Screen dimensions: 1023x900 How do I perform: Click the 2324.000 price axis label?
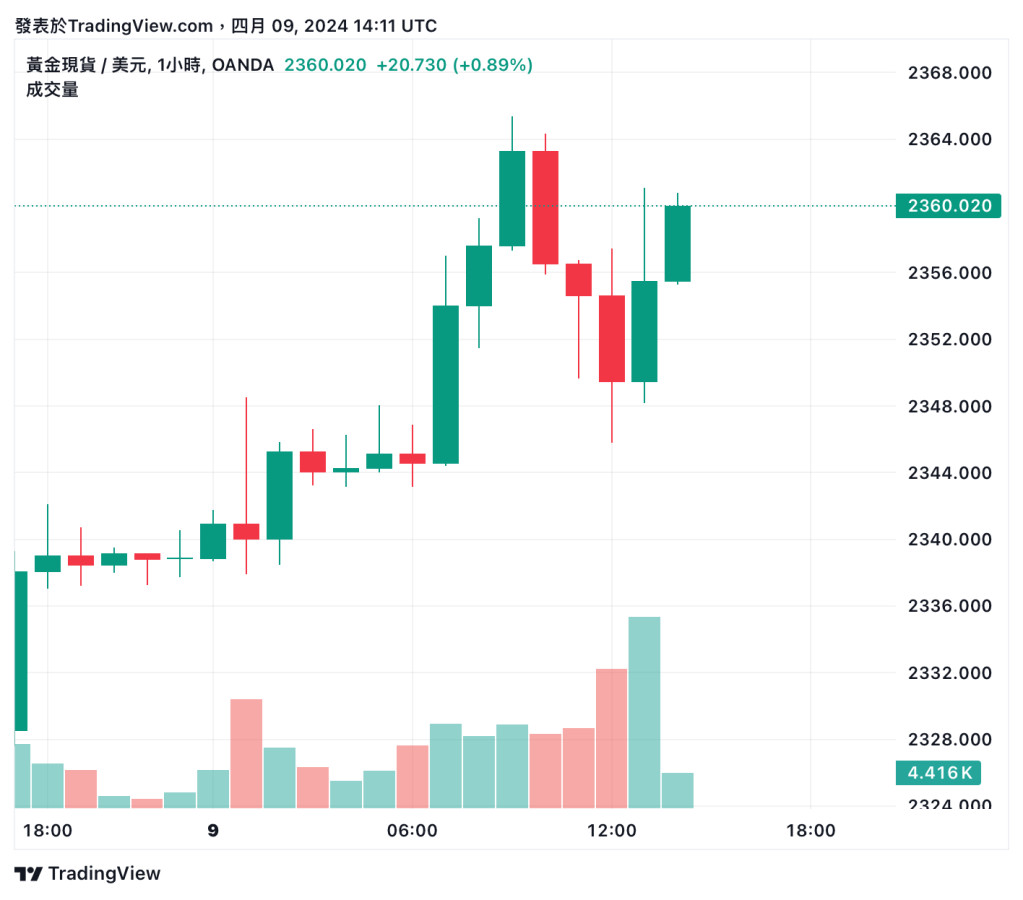click(x=948, y=805)
